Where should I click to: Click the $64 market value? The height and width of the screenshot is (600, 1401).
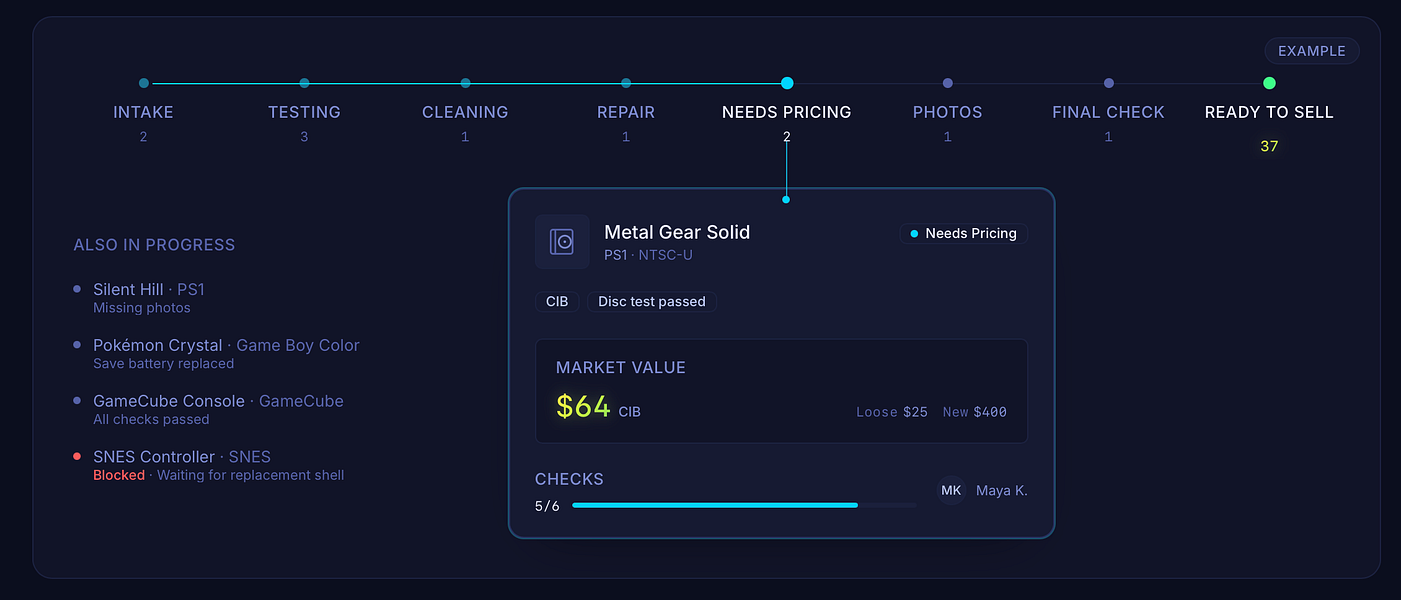tap(583, 407)
